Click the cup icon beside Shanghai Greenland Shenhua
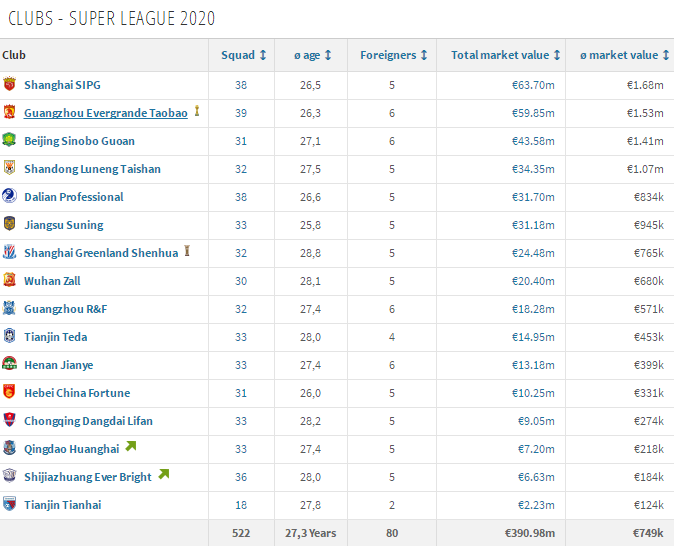This screenshot has width=674, height=546. [187, 252]
